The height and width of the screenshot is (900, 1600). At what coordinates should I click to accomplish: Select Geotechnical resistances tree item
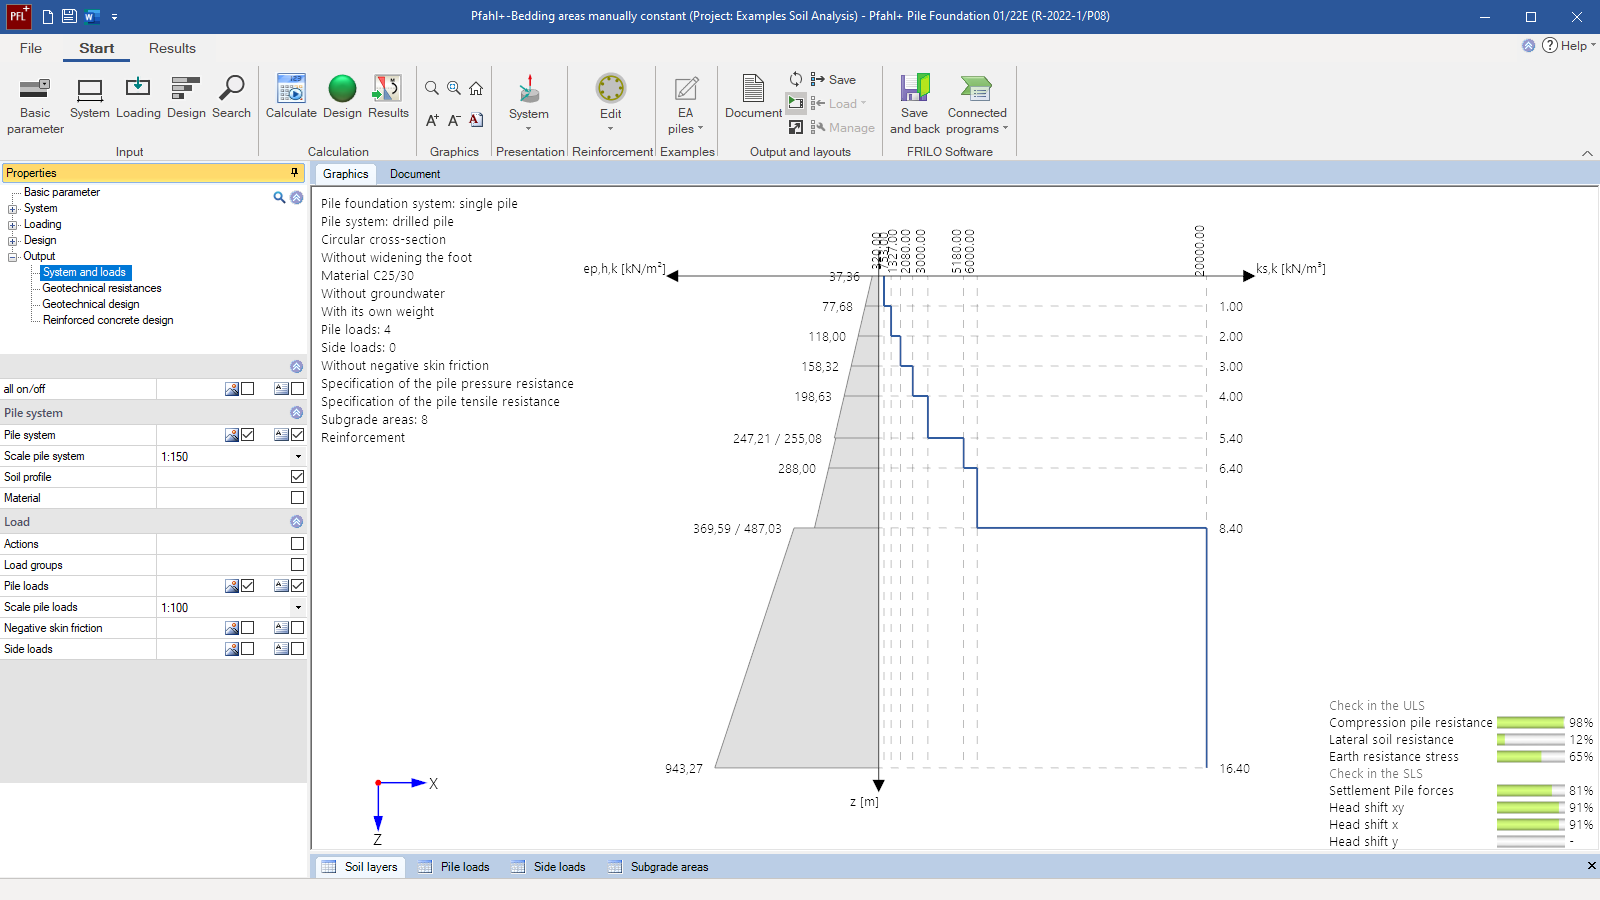coord(102,288)
